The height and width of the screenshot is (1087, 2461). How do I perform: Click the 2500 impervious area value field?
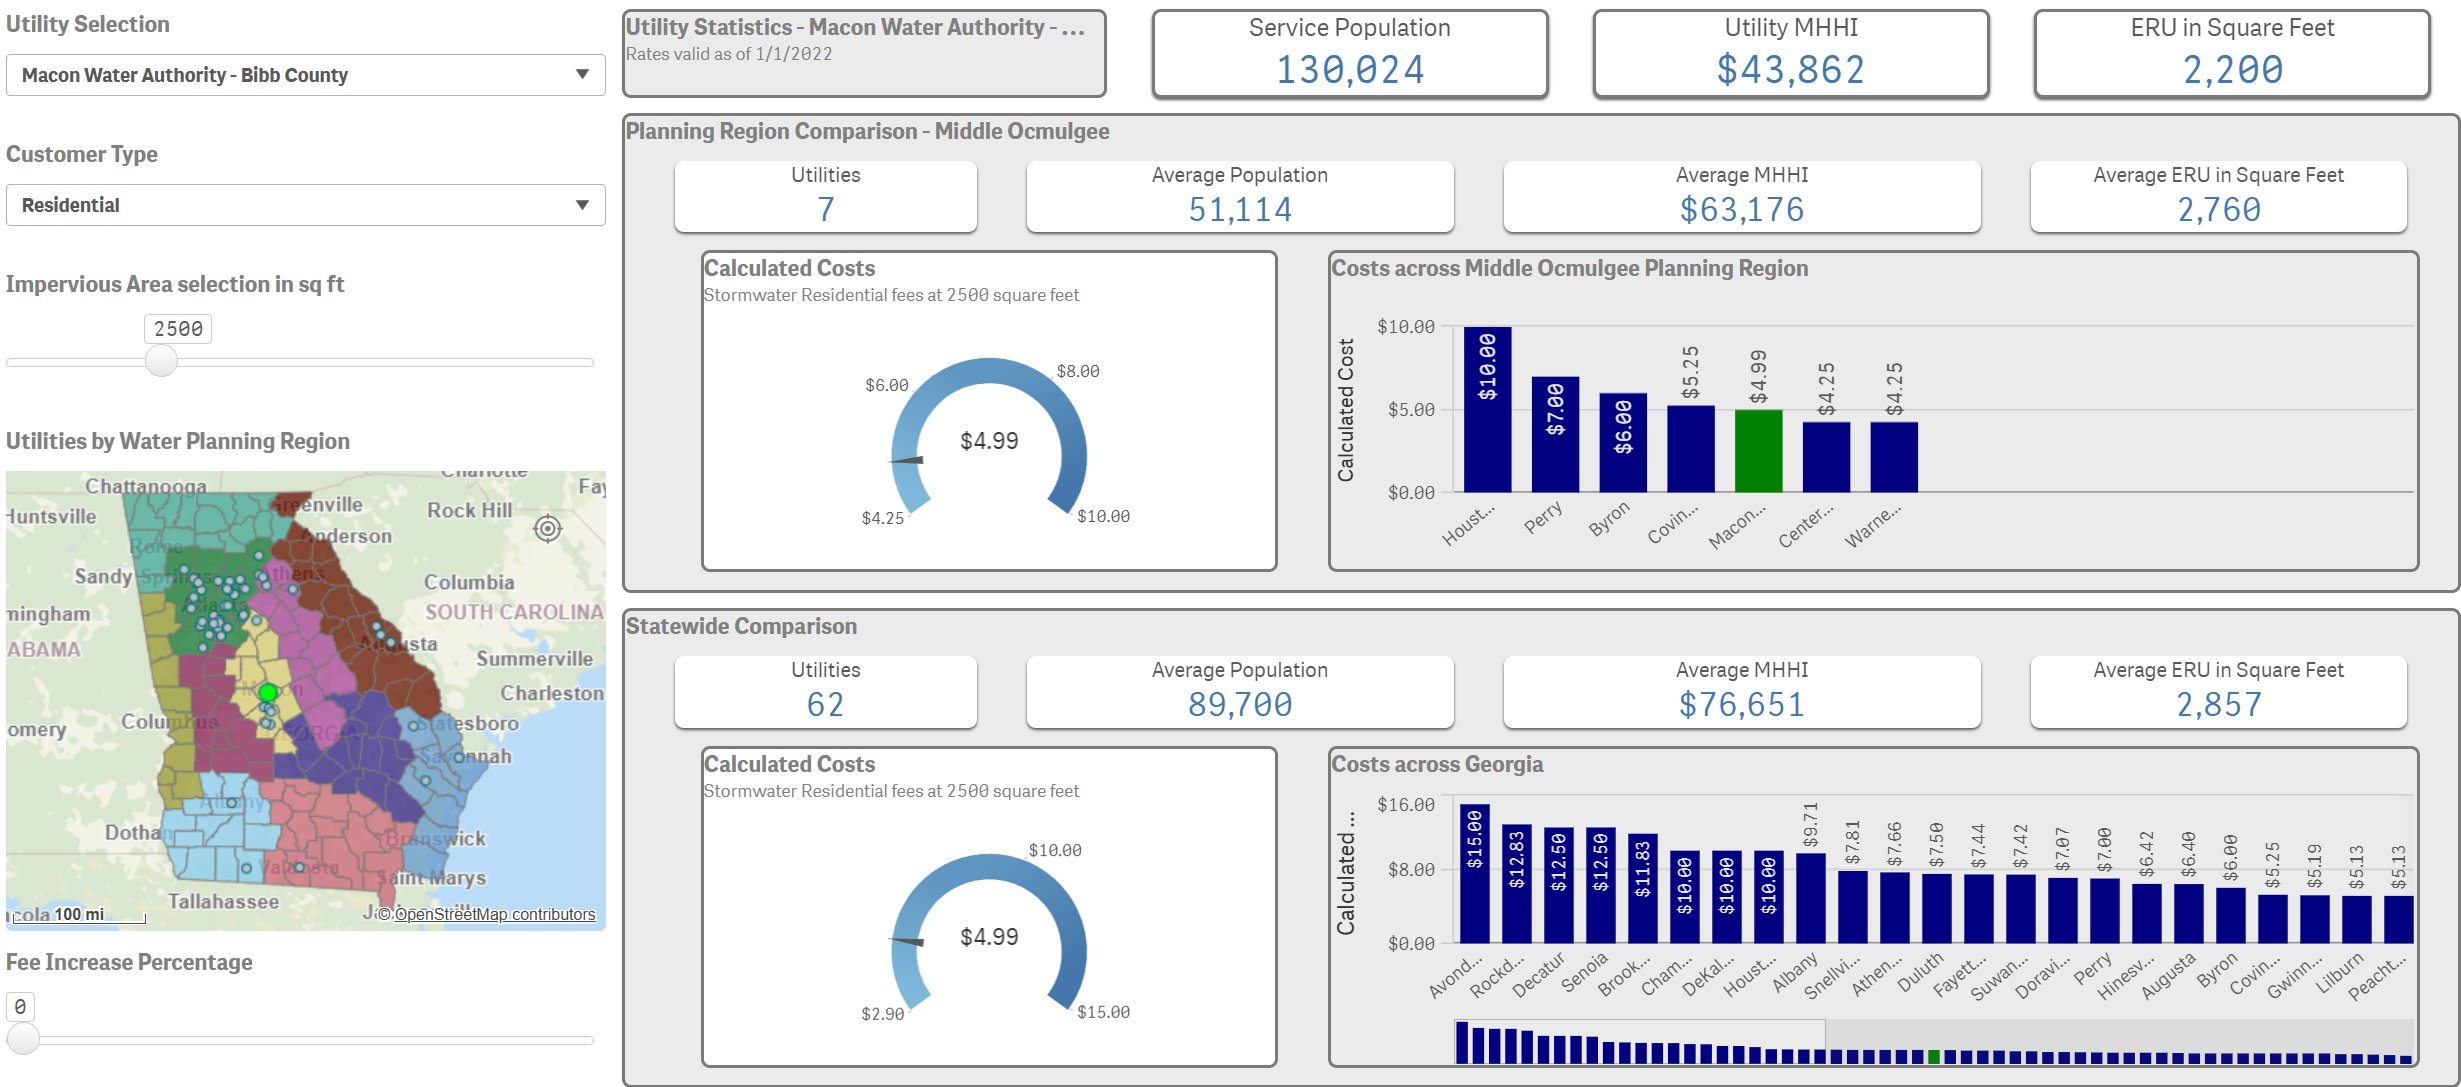pyautogui.click(x=176, y=328)
